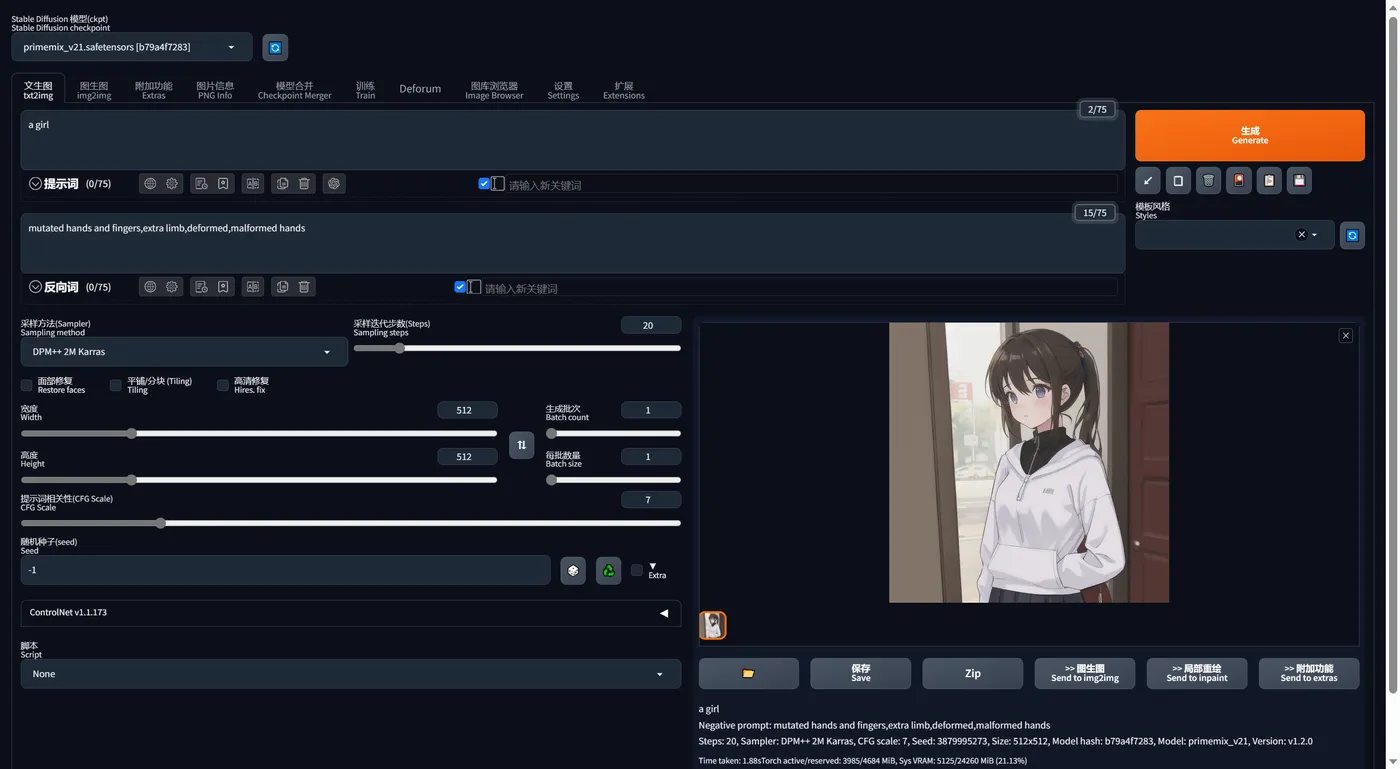Viewport: 1400px width, 769px height.
Task: Refresh the Stable Diffusion checkpoint list
Action: (275, 47)
